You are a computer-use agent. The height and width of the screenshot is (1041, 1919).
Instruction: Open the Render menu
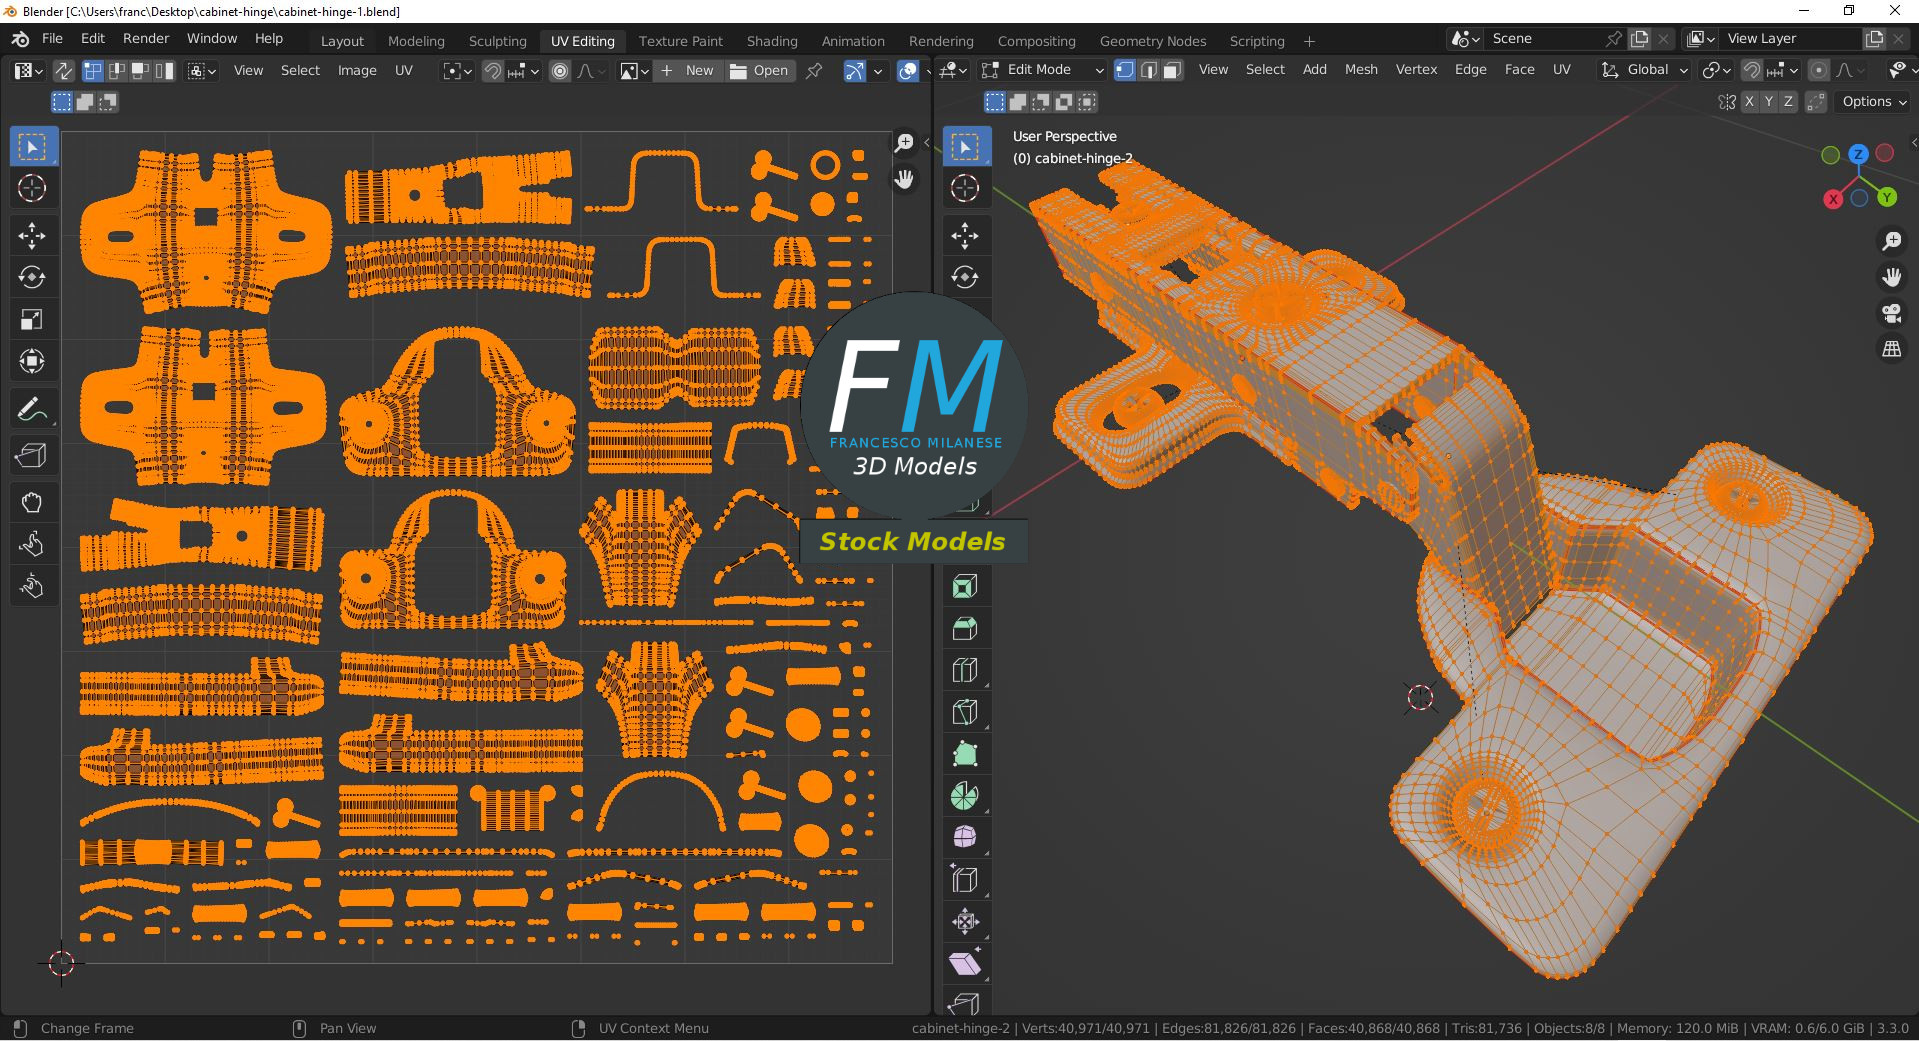tap(146, 39)
